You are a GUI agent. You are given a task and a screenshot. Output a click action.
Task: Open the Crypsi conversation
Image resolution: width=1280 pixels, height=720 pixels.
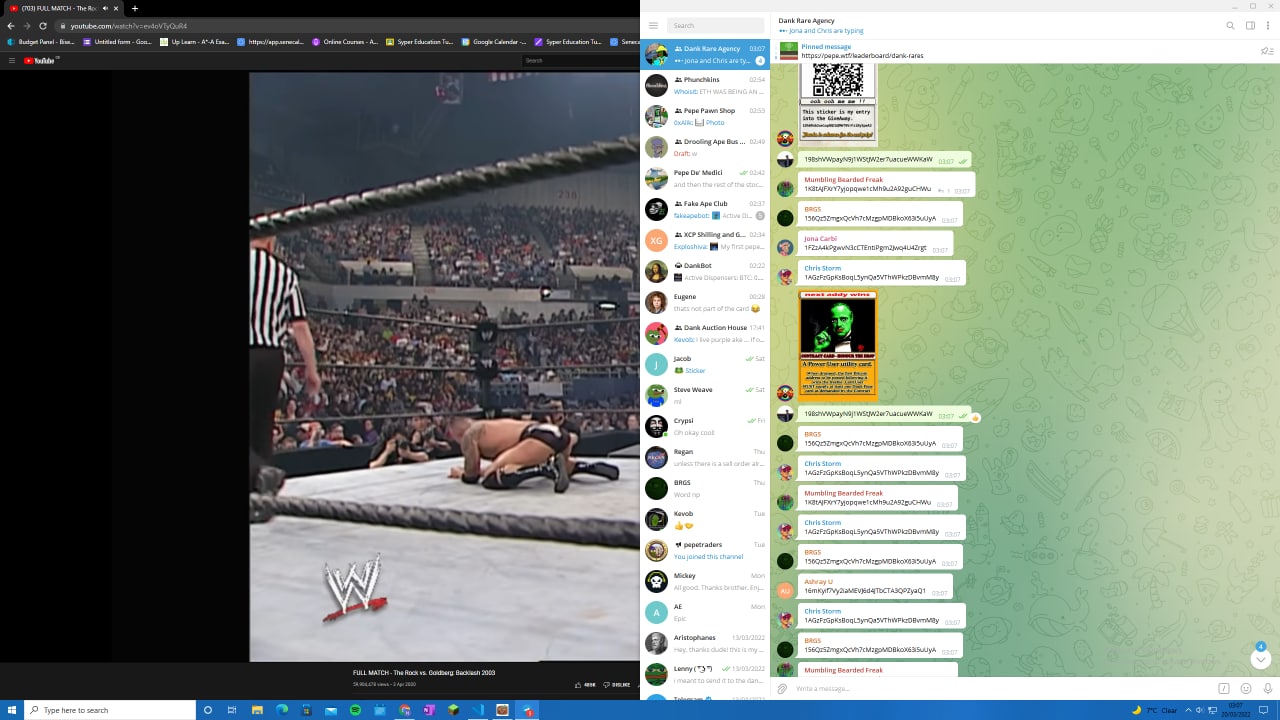click(705, 427)
